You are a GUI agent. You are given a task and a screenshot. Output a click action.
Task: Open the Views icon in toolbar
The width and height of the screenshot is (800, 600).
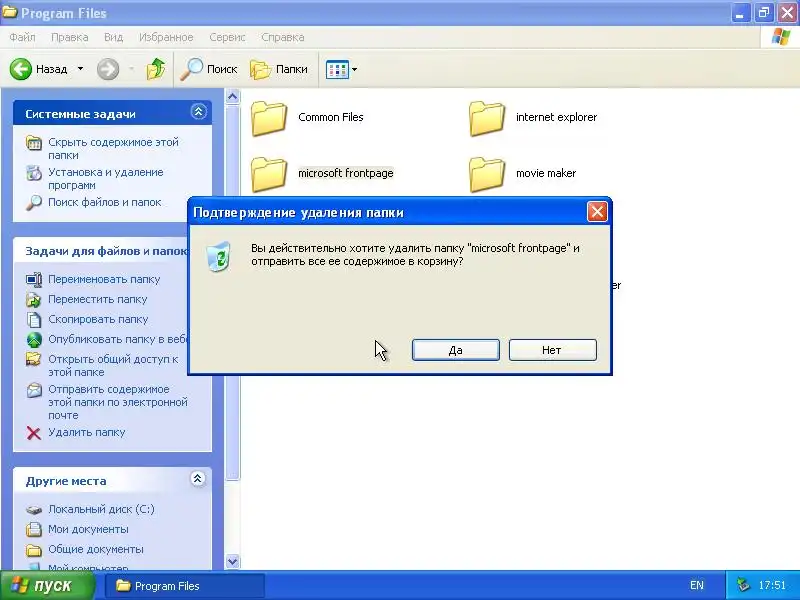point(337,69)
